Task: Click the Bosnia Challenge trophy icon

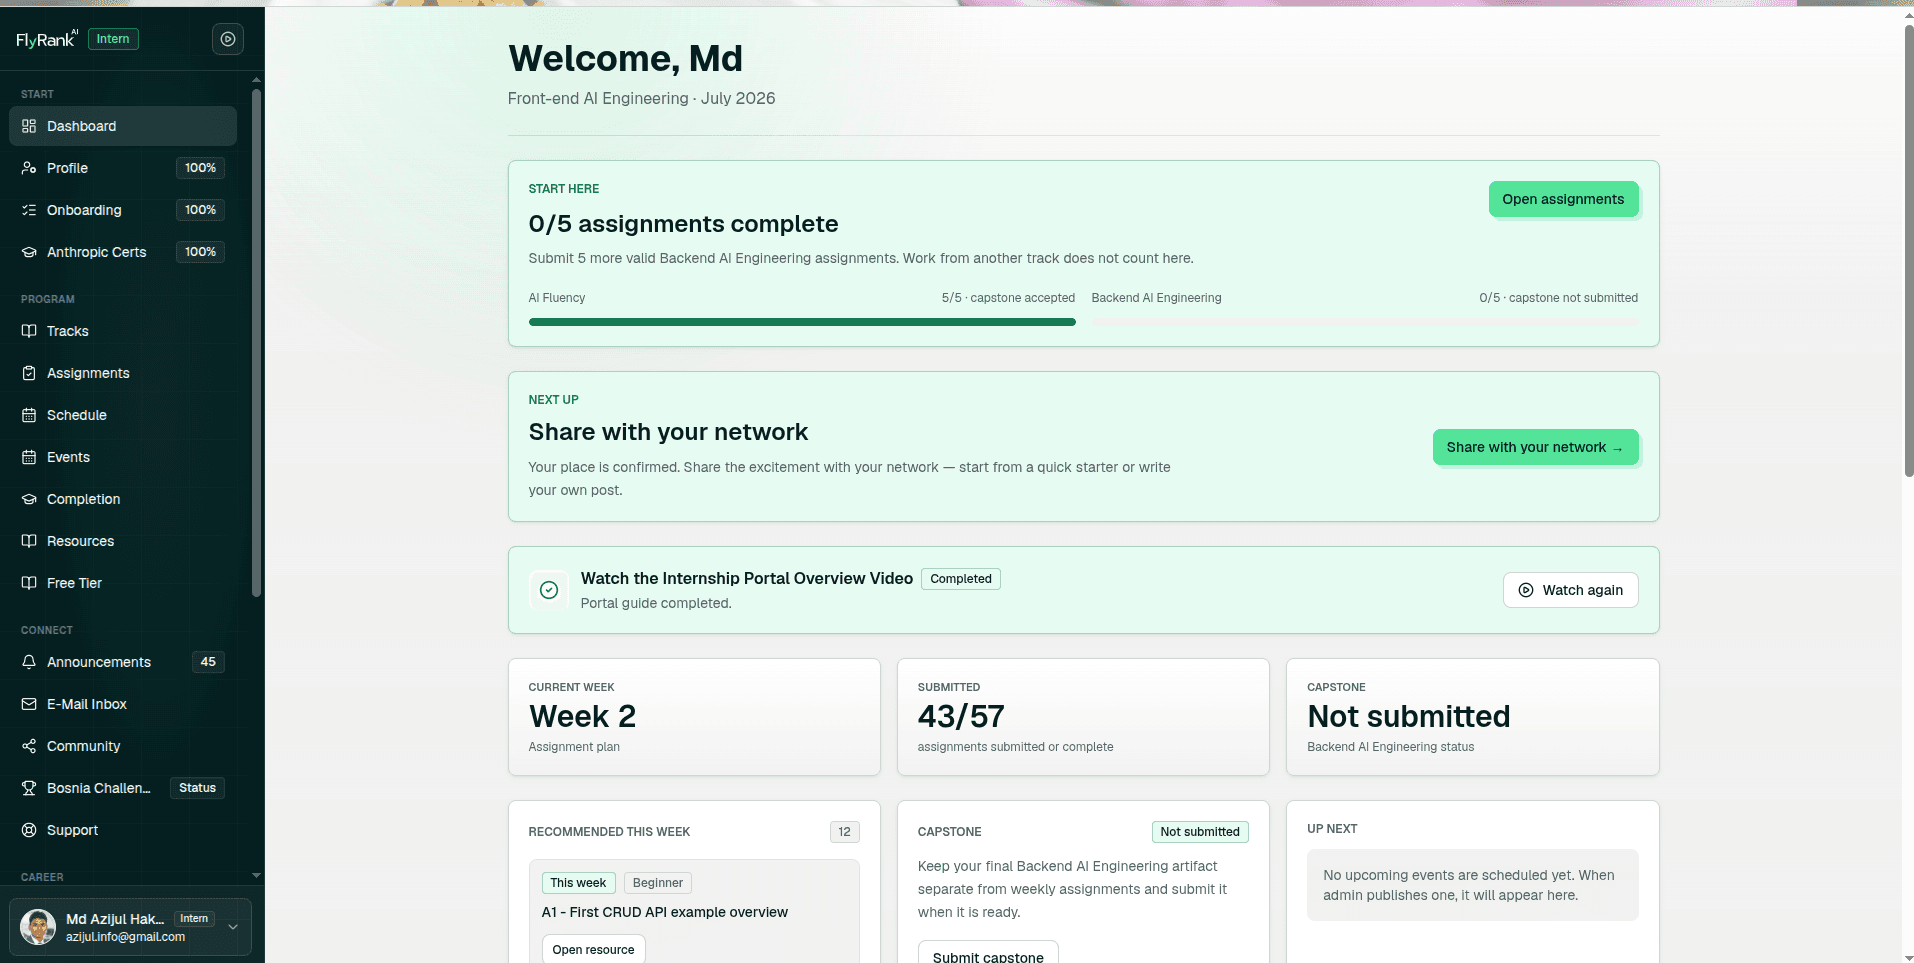Action: [x=29, y=788]
